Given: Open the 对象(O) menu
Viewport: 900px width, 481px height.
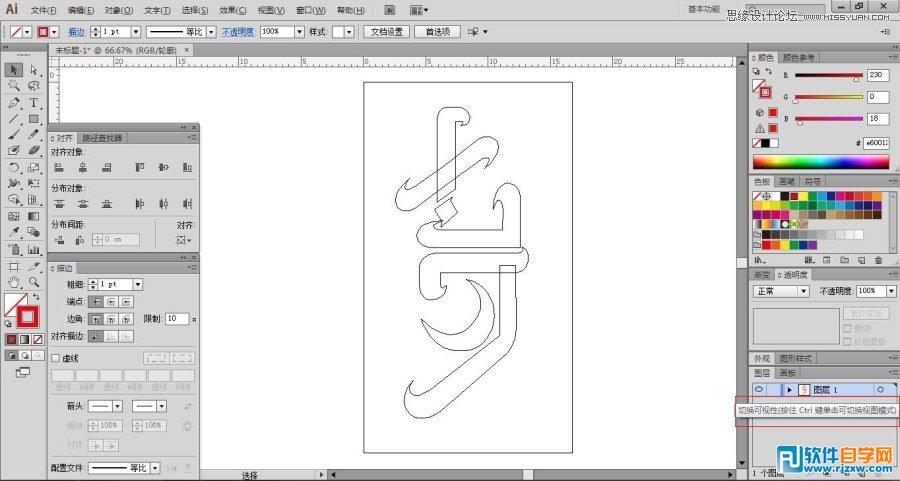Looking at the screenshot, I should pos(119,10).
